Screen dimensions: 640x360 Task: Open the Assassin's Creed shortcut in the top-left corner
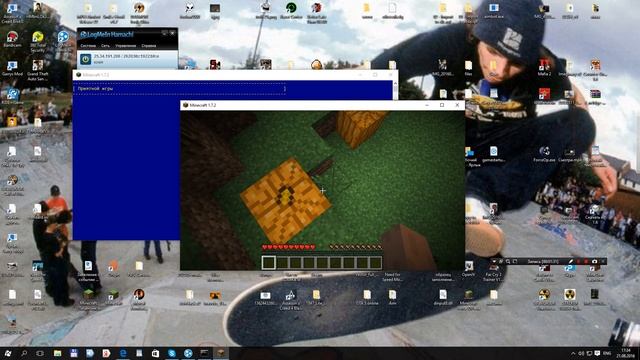(x=12, y=12)
